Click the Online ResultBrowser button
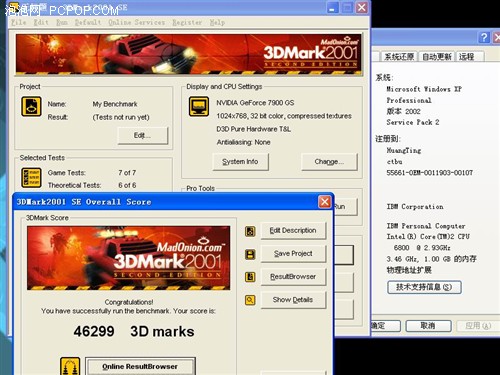 tap(140, 366)
